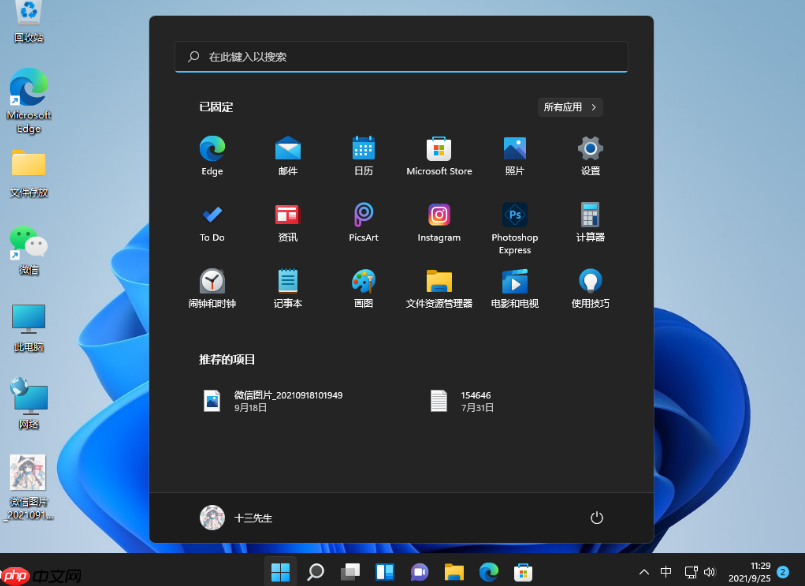Open network status tray icon
This screenshot has width=805, height=586.
pyautogui.click(x=691, y=572)
